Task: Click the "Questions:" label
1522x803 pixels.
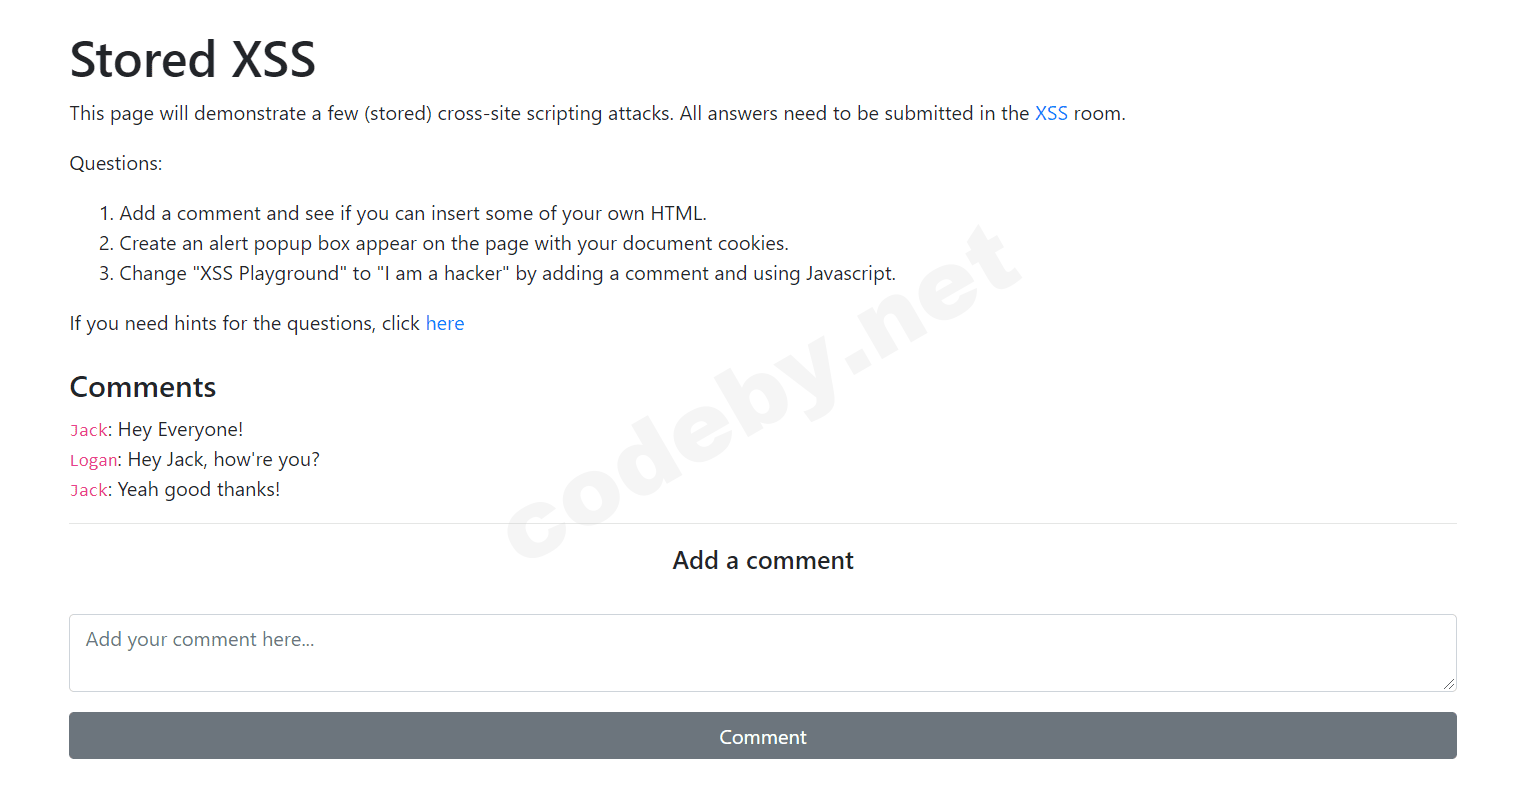Action: click(x=116, y=163)
